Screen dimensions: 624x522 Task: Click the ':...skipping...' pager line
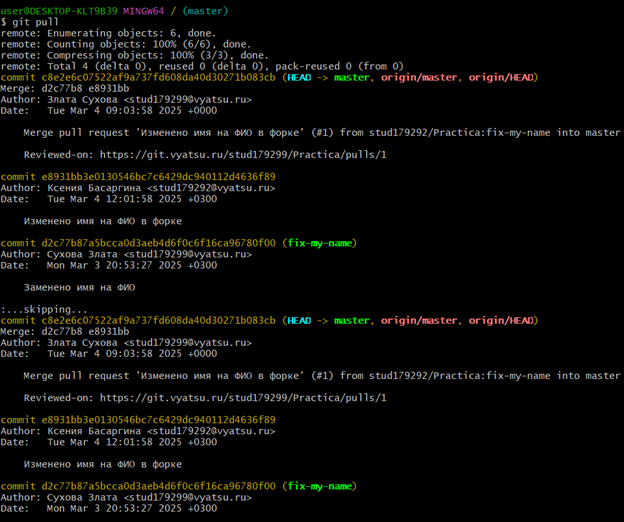pyautogui.click(x=44, y=309)
